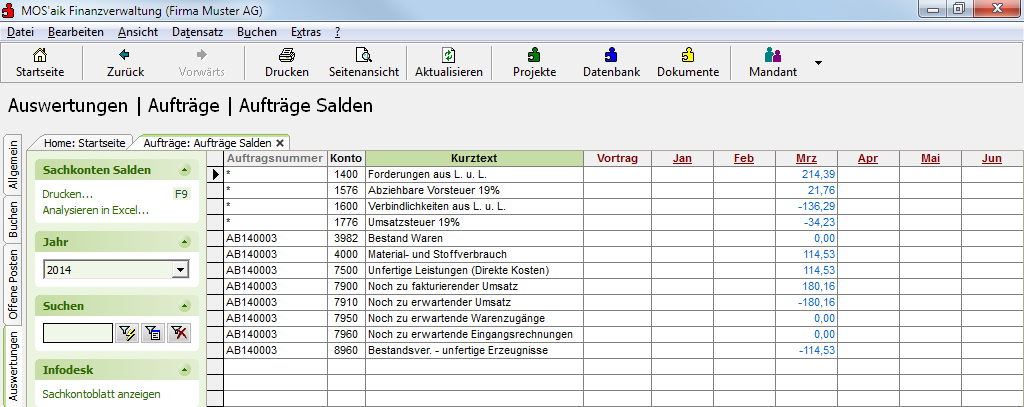Click the Zurück back arrow
The height and width of the screenshot is (407, 1024).
pyautogui.click(x=125, y=55)
